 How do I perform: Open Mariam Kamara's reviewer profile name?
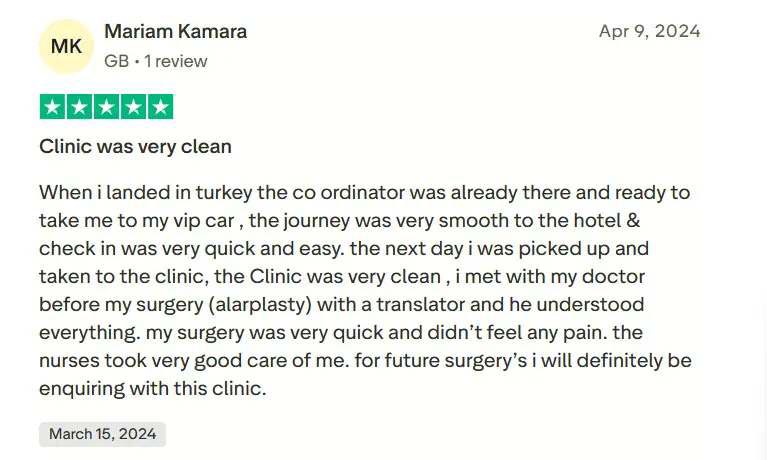tap(175, 31)
